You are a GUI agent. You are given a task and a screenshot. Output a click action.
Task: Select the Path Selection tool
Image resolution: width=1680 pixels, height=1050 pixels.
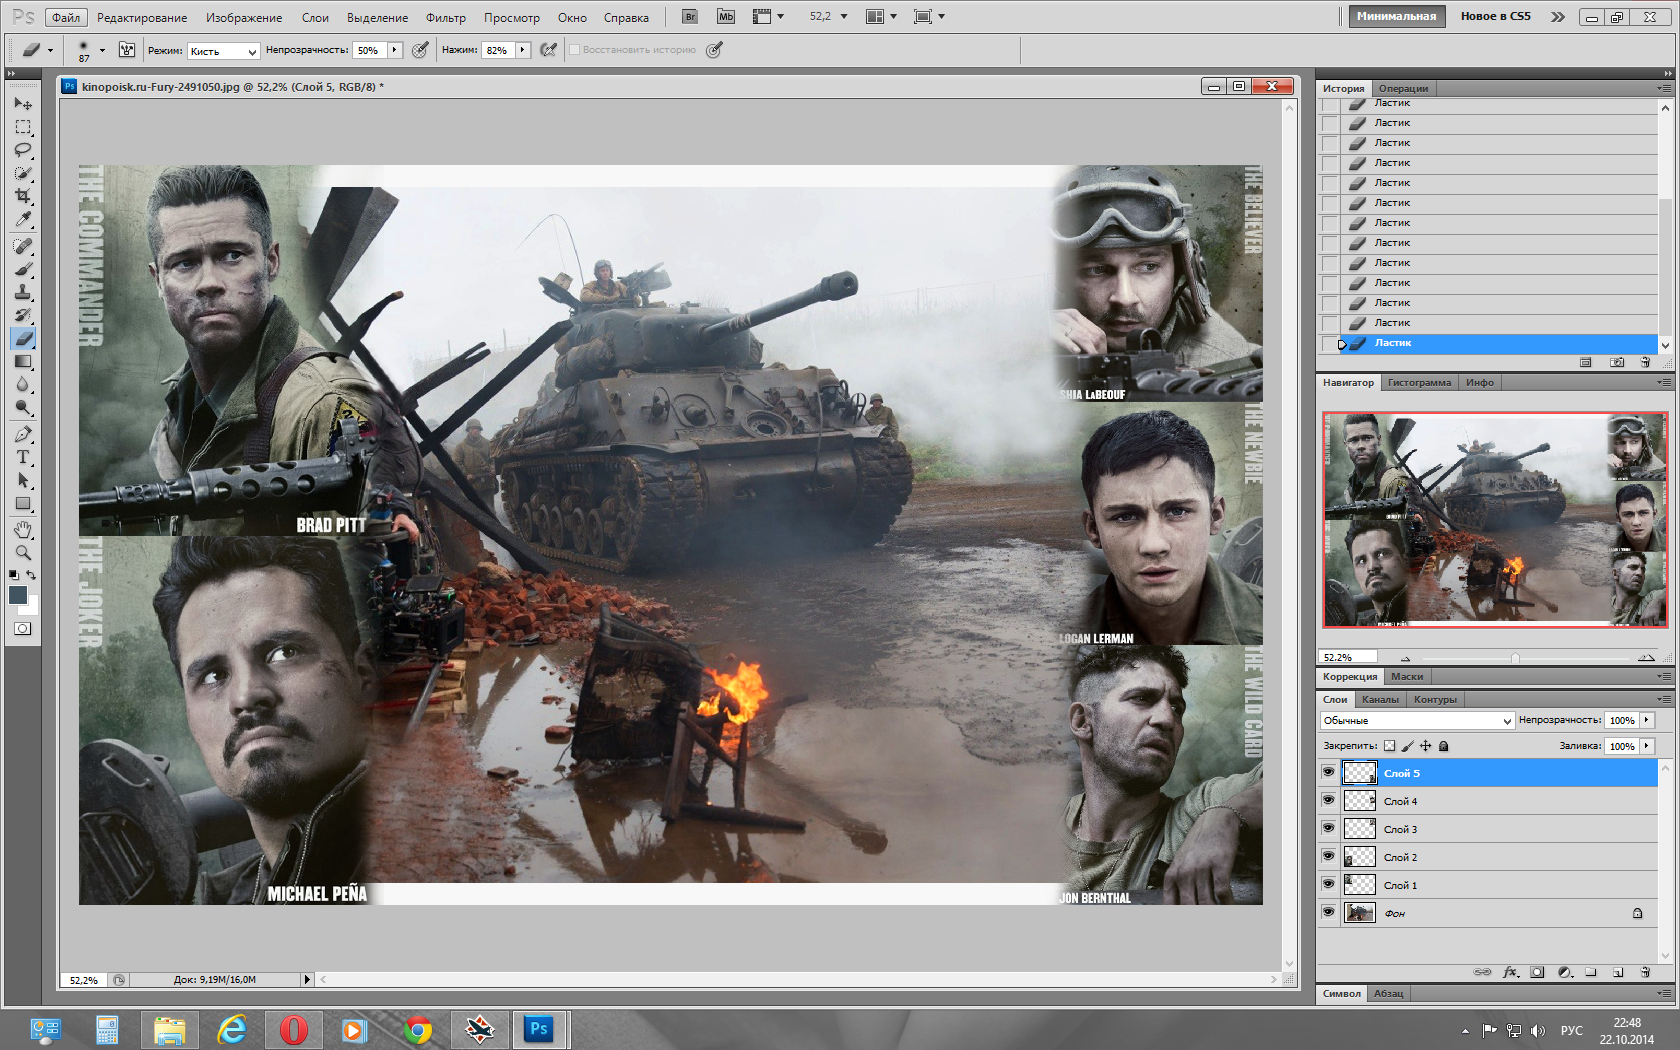pyautogui.click(x=23, y=481)
